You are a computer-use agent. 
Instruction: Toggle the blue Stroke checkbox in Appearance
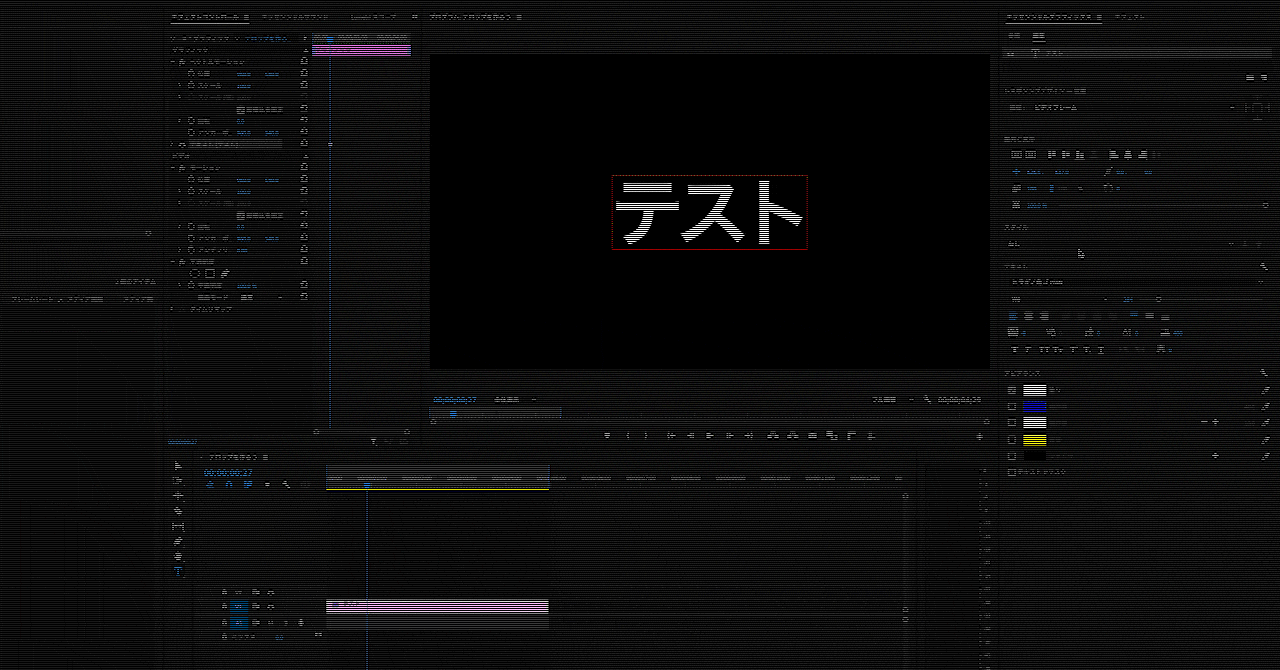pyautogui.click(x=1012, y=406)
